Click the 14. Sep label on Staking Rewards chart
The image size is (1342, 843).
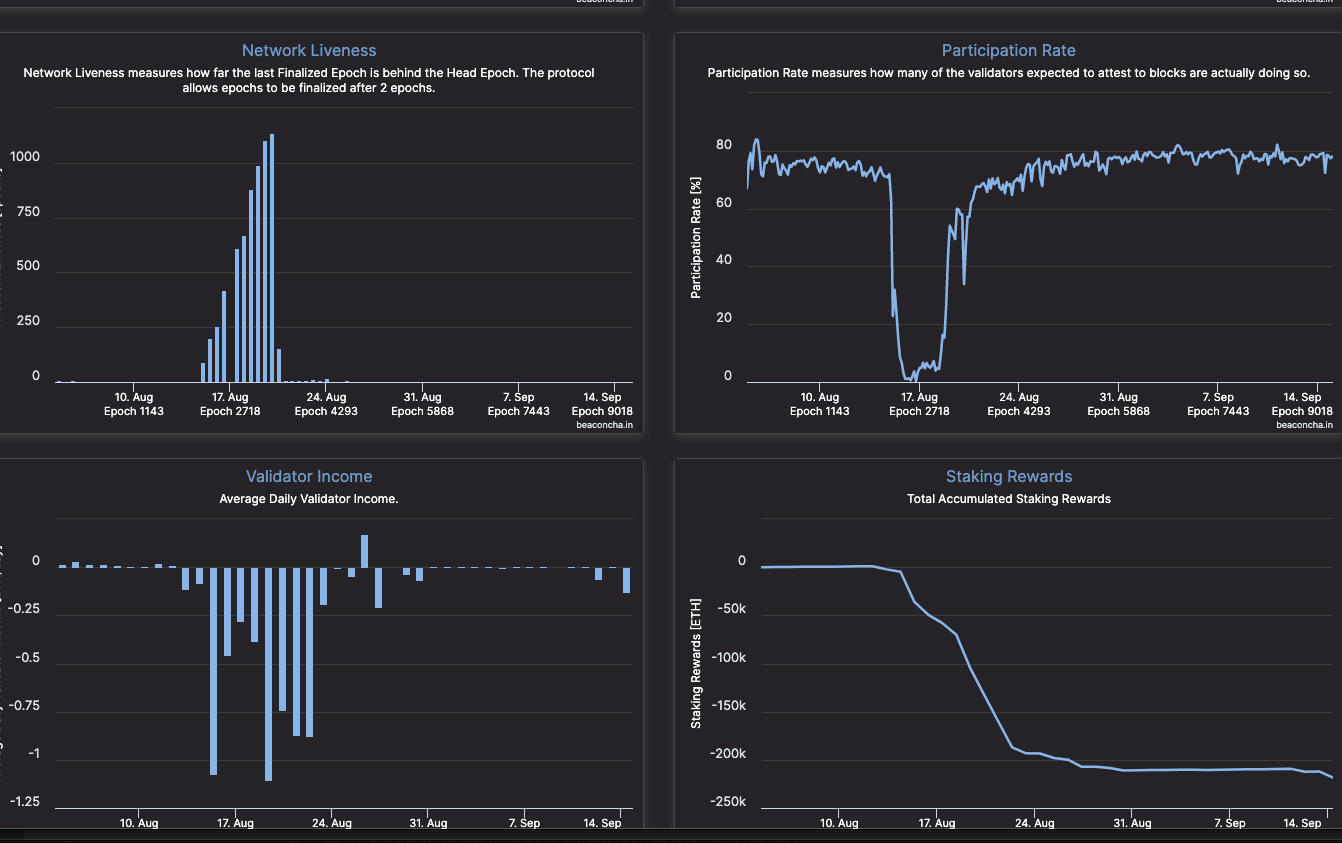(x=1301, y=822)
